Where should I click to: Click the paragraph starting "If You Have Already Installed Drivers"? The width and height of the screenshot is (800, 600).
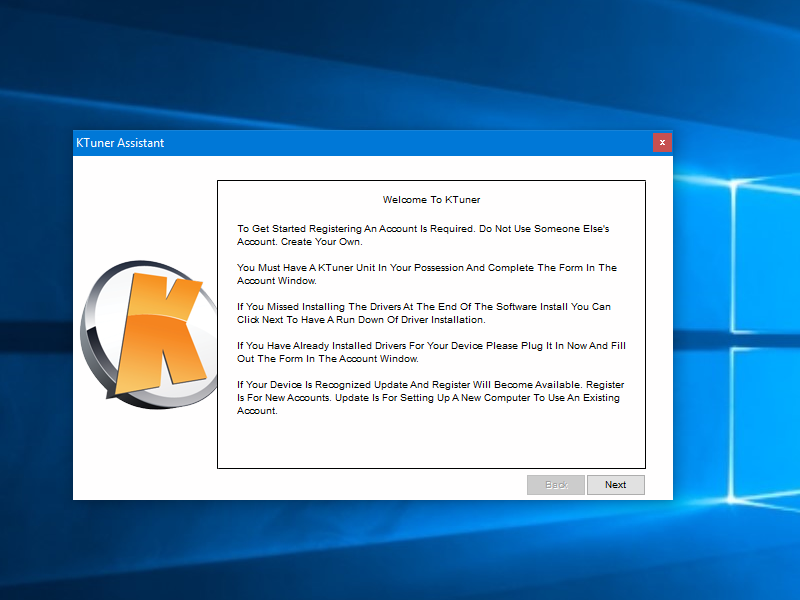(431, 352)
